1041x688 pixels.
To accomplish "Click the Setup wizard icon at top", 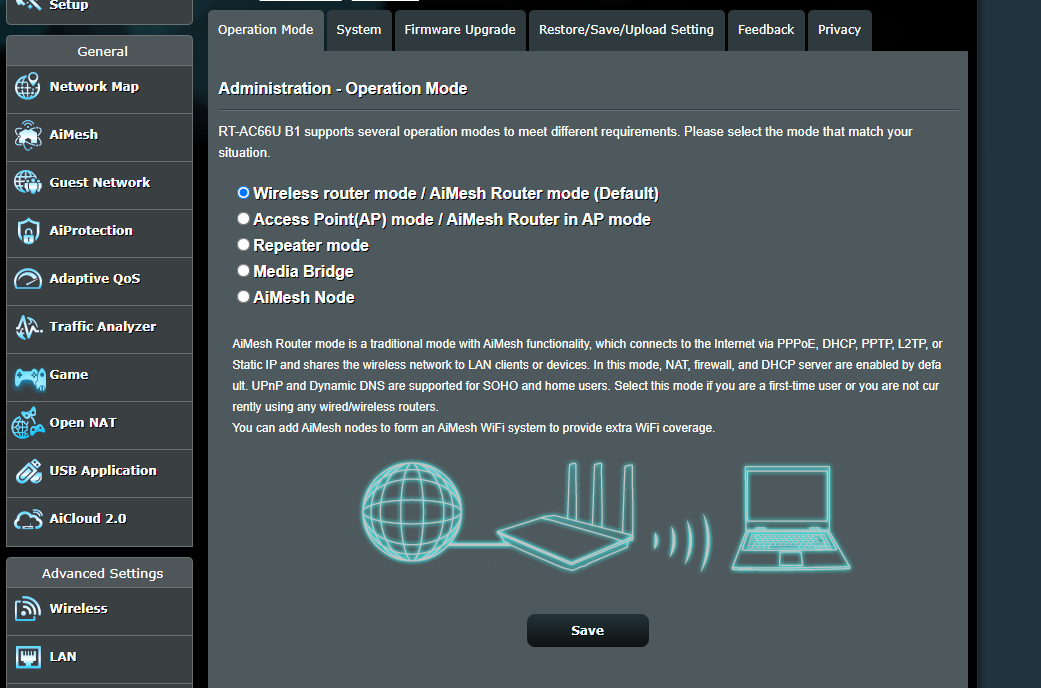I will click(28, 5).
